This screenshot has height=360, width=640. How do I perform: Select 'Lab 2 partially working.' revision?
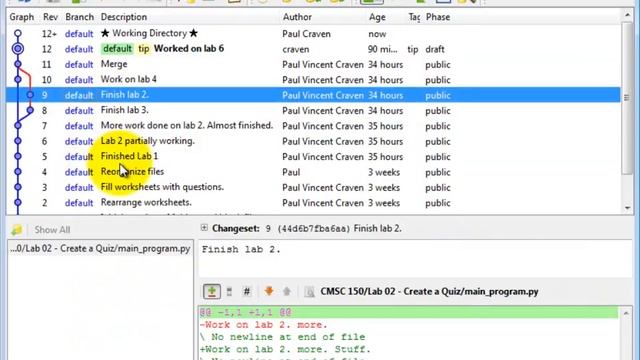pyautogui.click(x=313, y=141)
